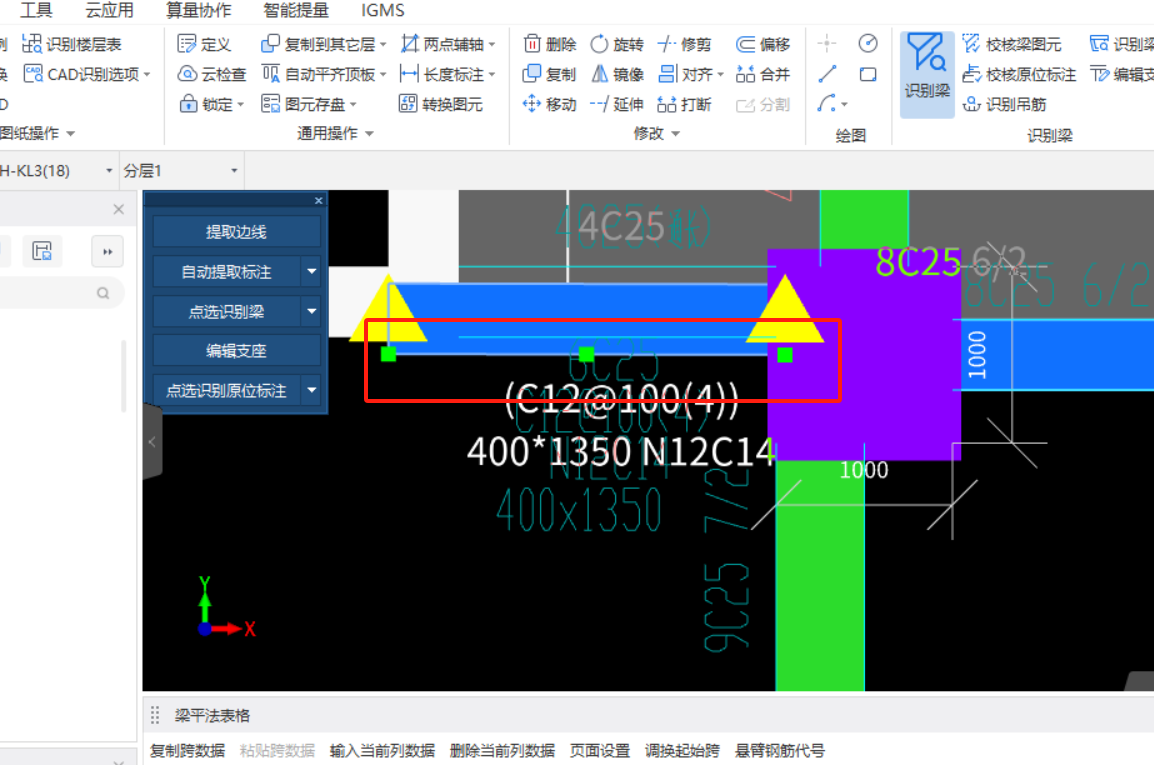1154x765 pixels.
Task: Click the left panel expand-more button
Action: [107, 252]
